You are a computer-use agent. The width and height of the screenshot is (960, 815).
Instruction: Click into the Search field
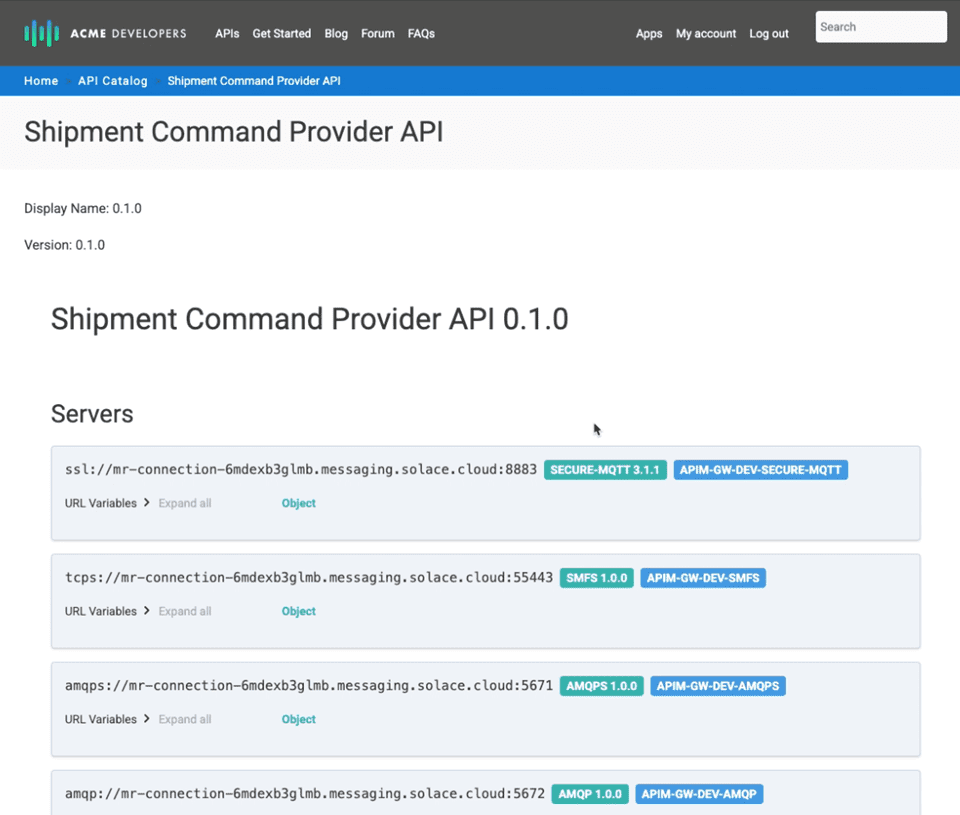point(880,27)
